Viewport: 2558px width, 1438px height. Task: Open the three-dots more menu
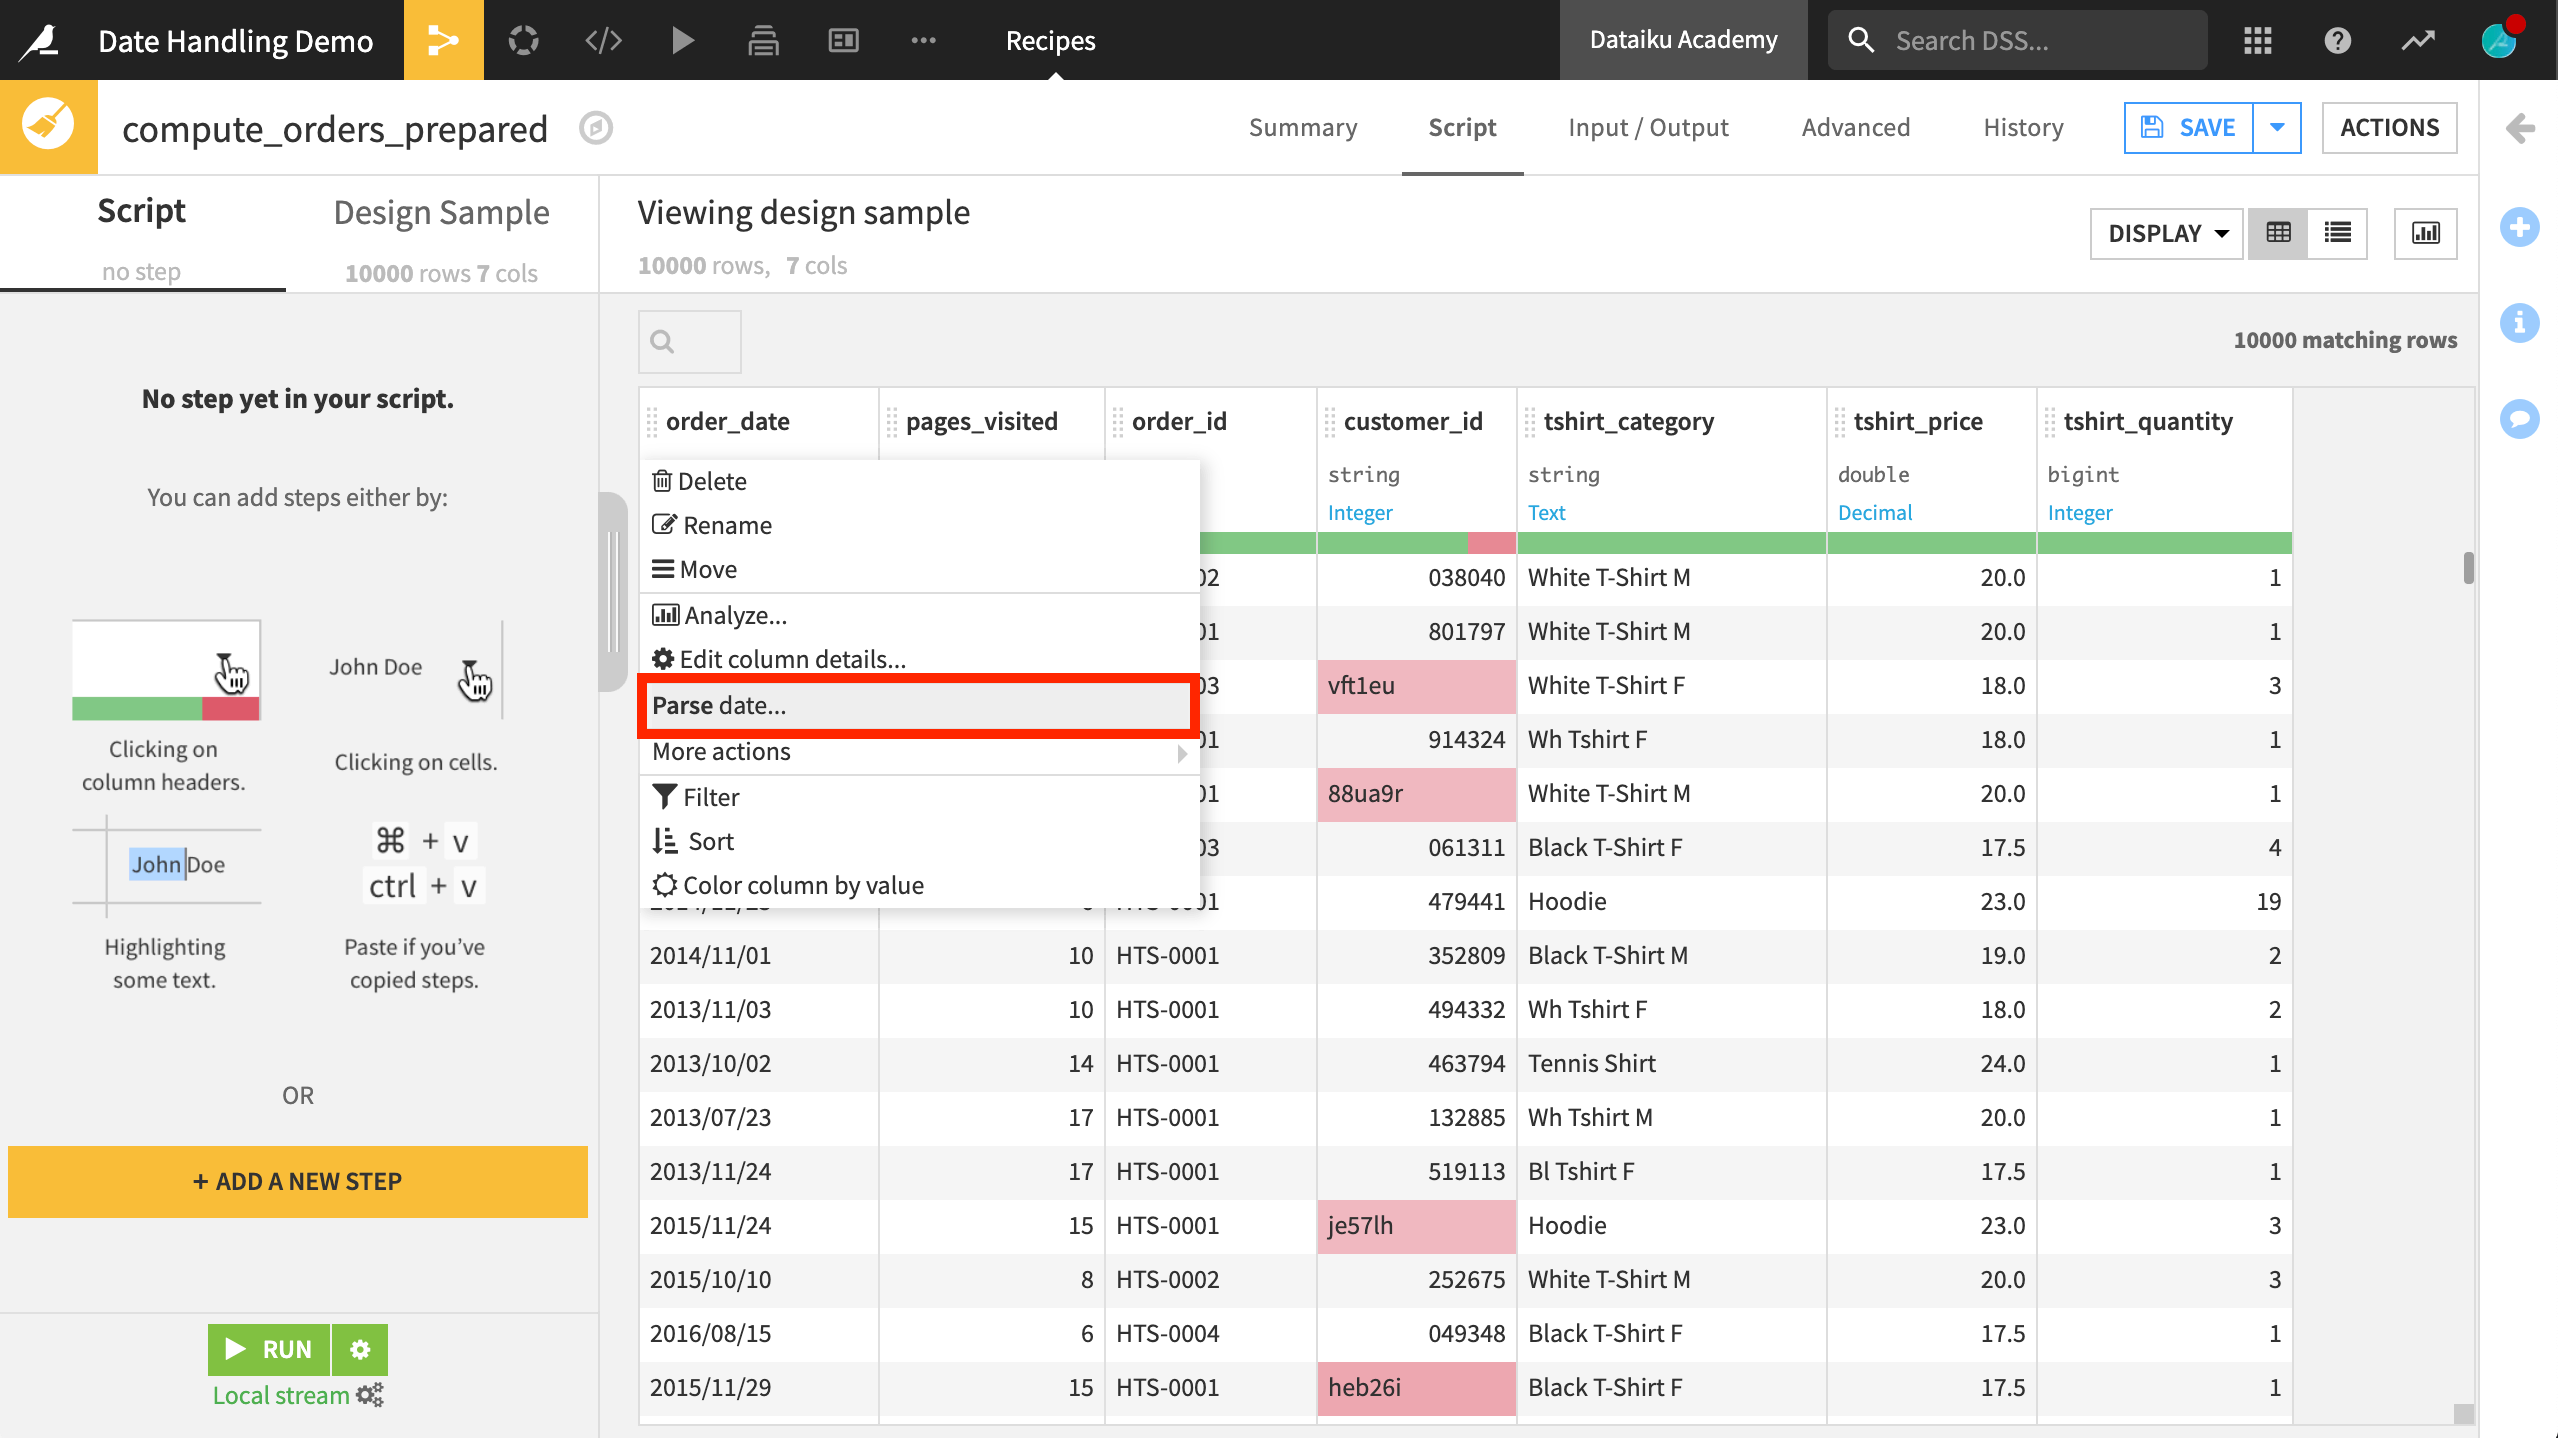click(923, 40)
